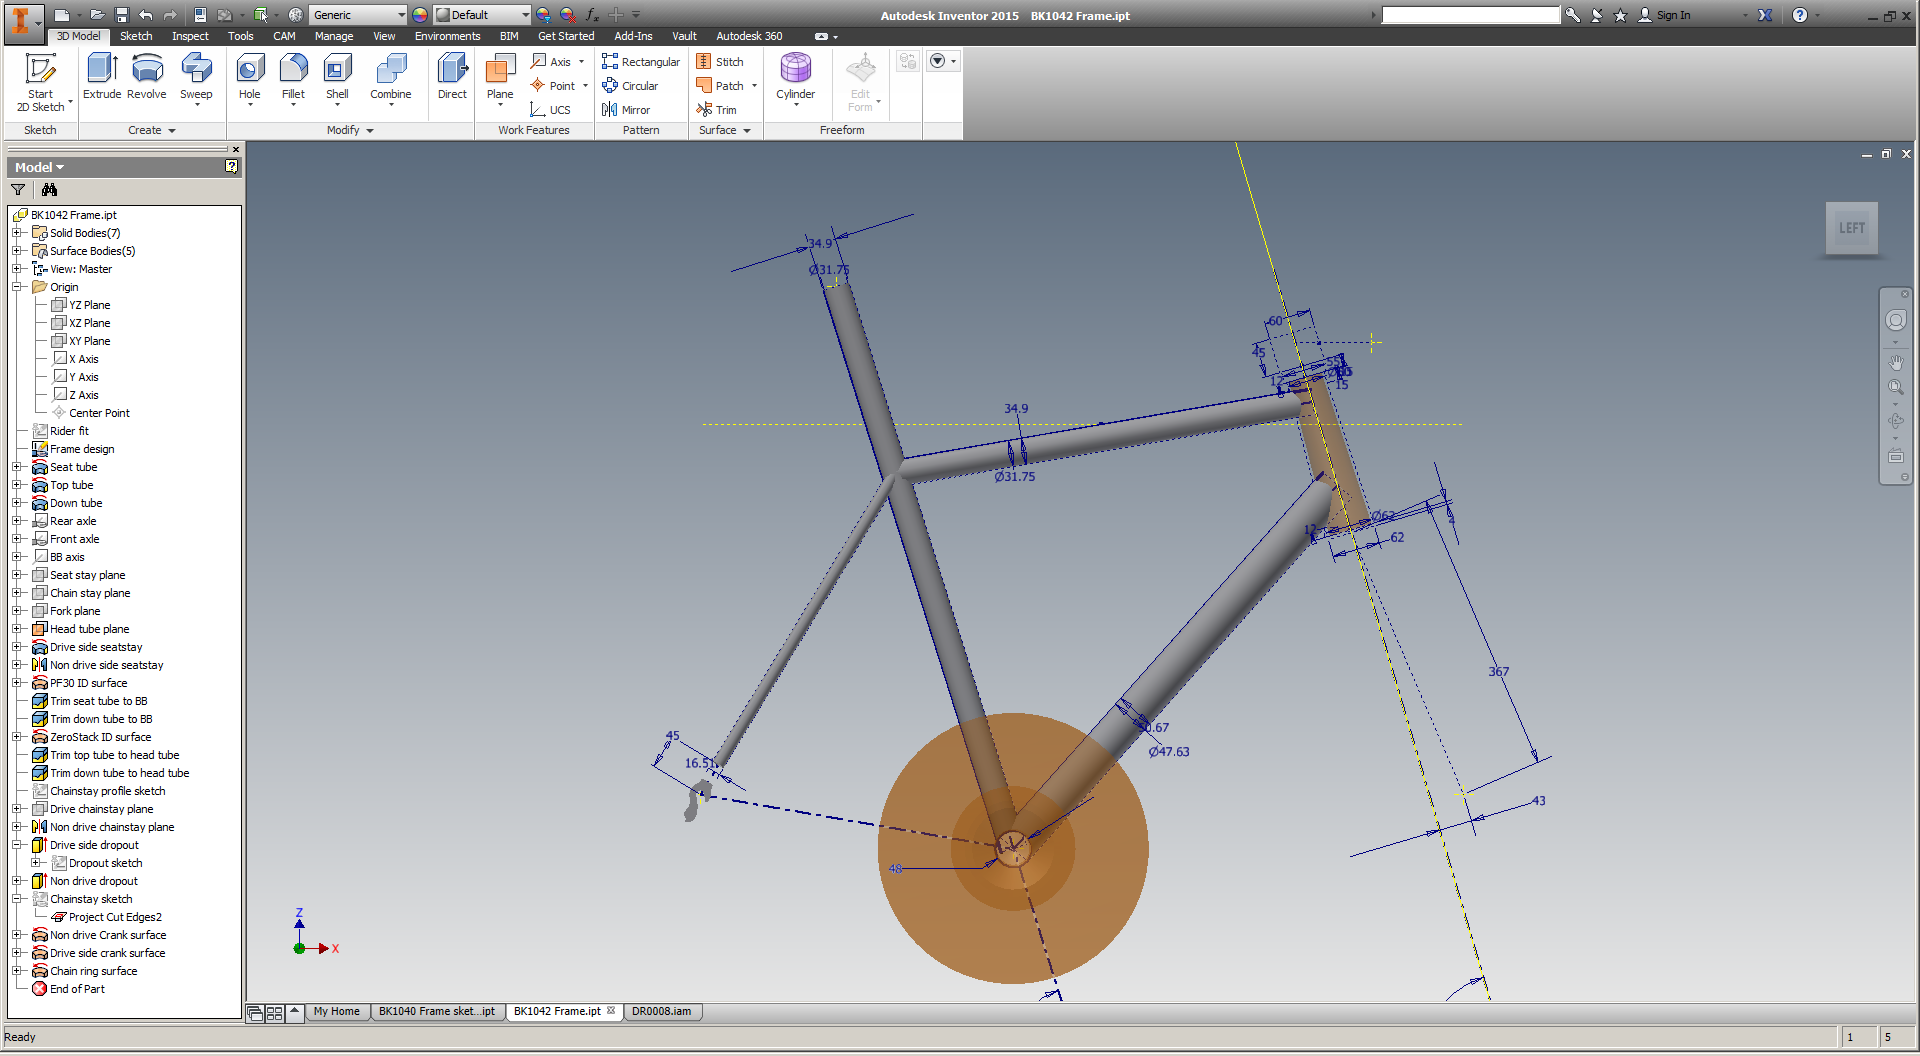
Task: Click the binoculars find icon in browser
Action: pyautogui.click(x=49, y=189)
